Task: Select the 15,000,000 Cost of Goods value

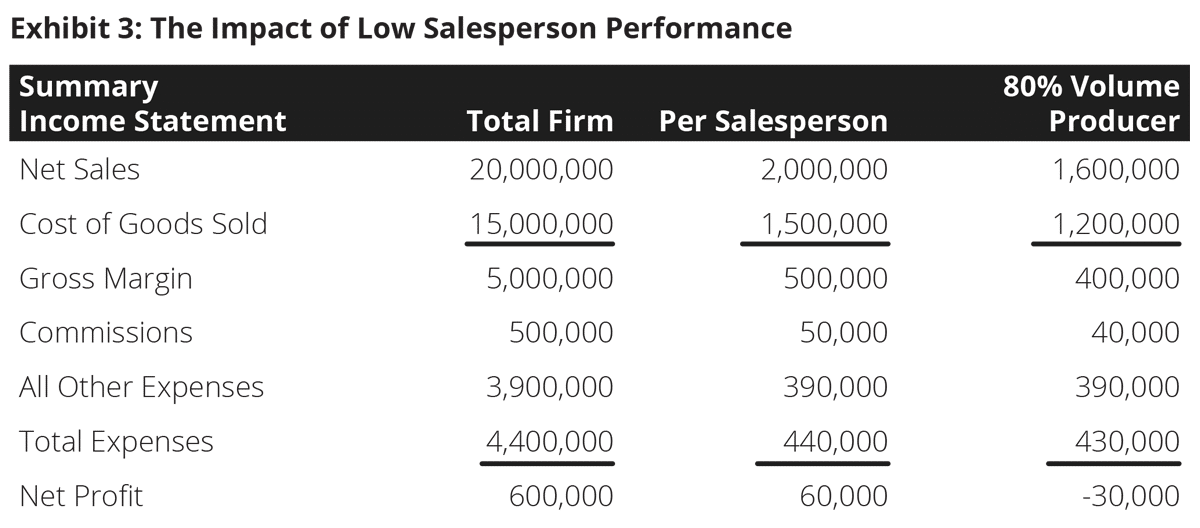Action: (541, 223)
